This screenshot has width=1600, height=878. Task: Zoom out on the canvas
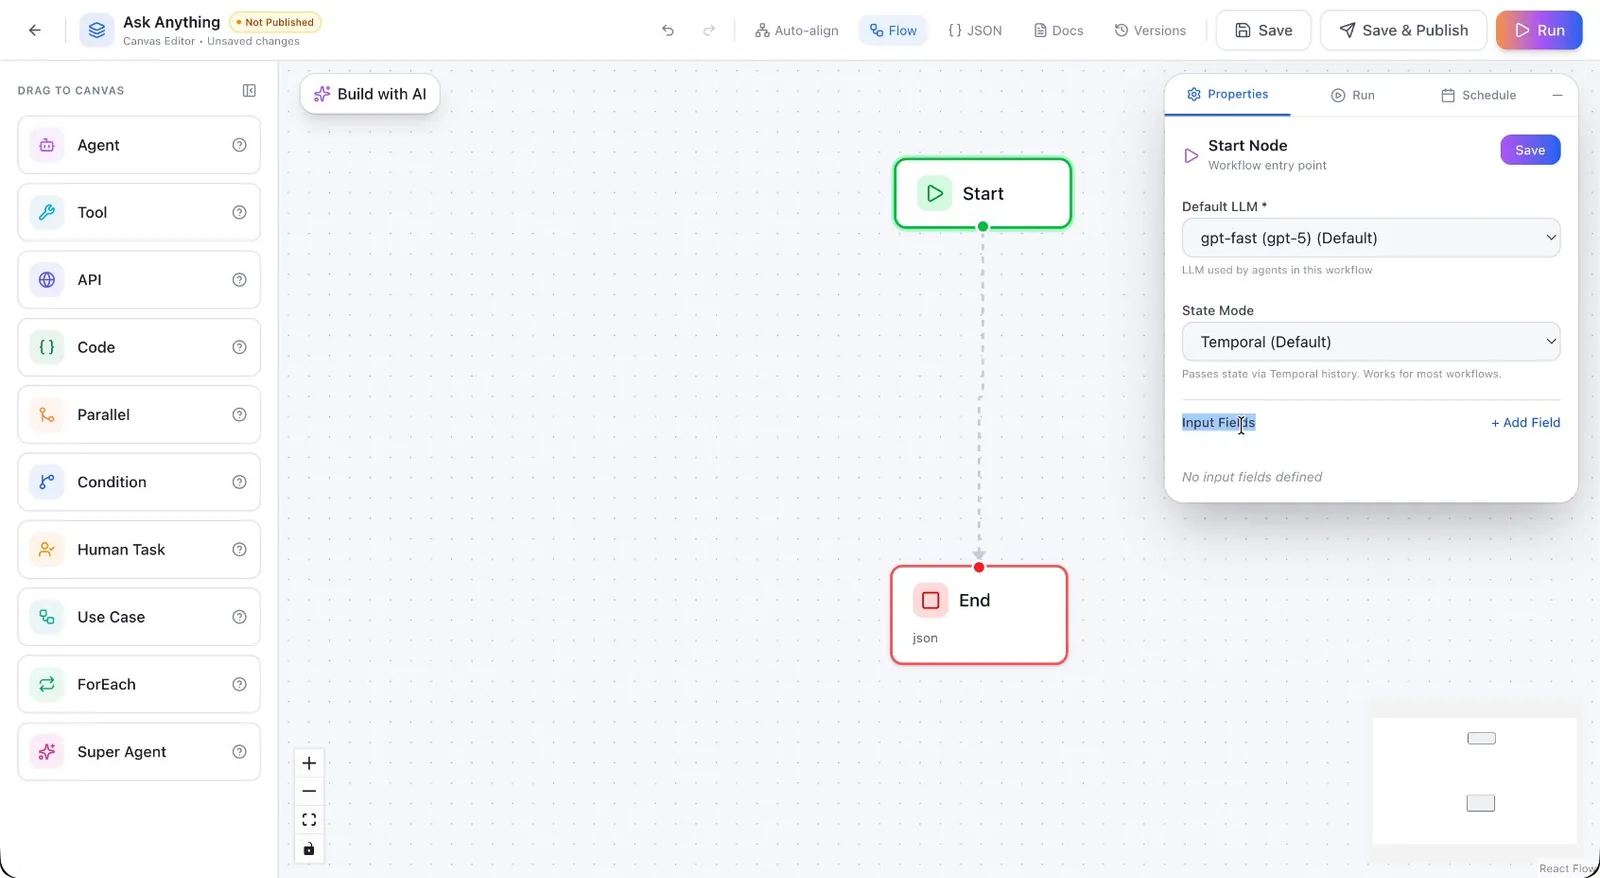tap(309, 791)
